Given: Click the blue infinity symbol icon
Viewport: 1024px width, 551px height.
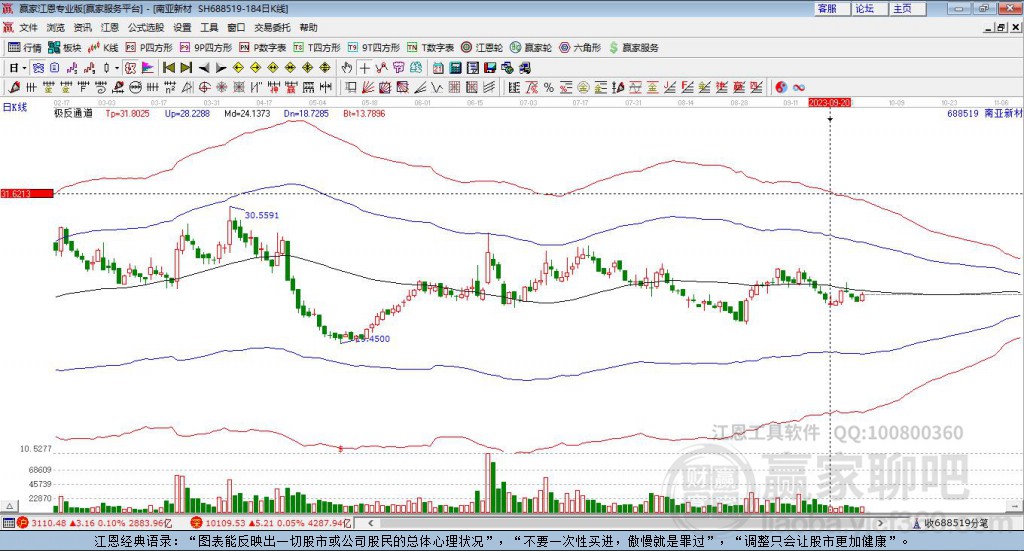Looking at the screenshot, I should click(x=799, y=87).
